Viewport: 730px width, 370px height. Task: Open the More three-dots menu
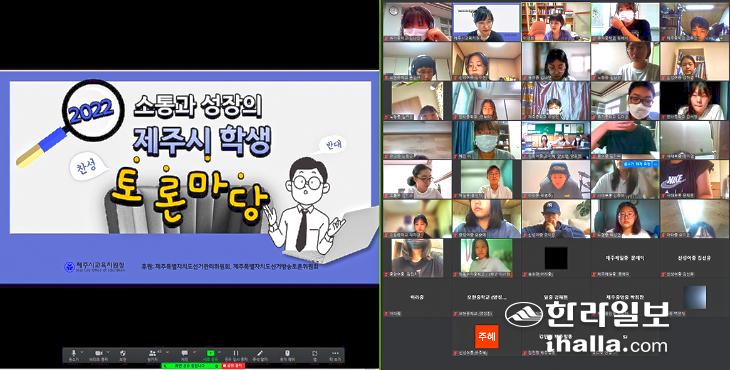pos(335,354)
